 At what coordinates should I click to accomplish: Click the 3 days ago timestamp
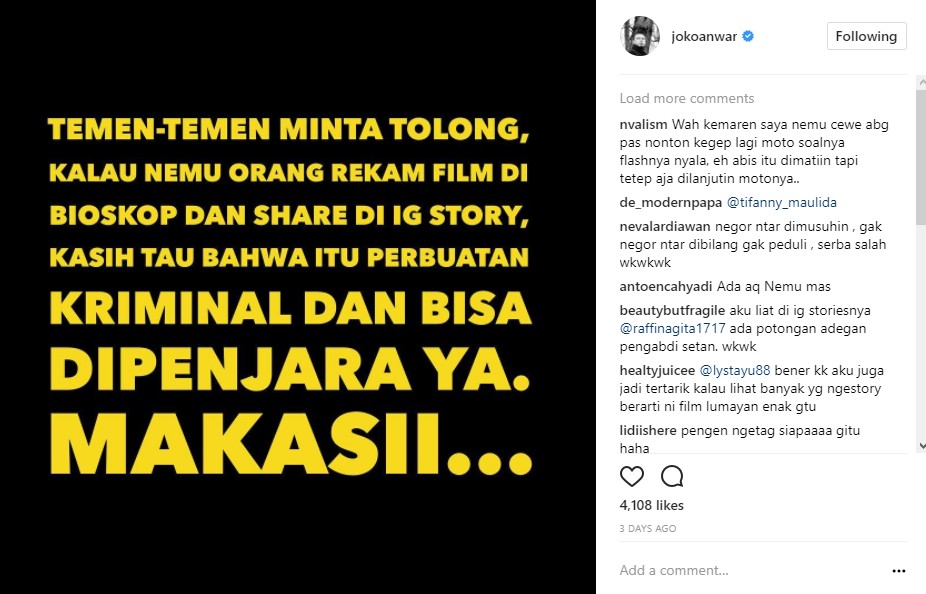(648, 528)
